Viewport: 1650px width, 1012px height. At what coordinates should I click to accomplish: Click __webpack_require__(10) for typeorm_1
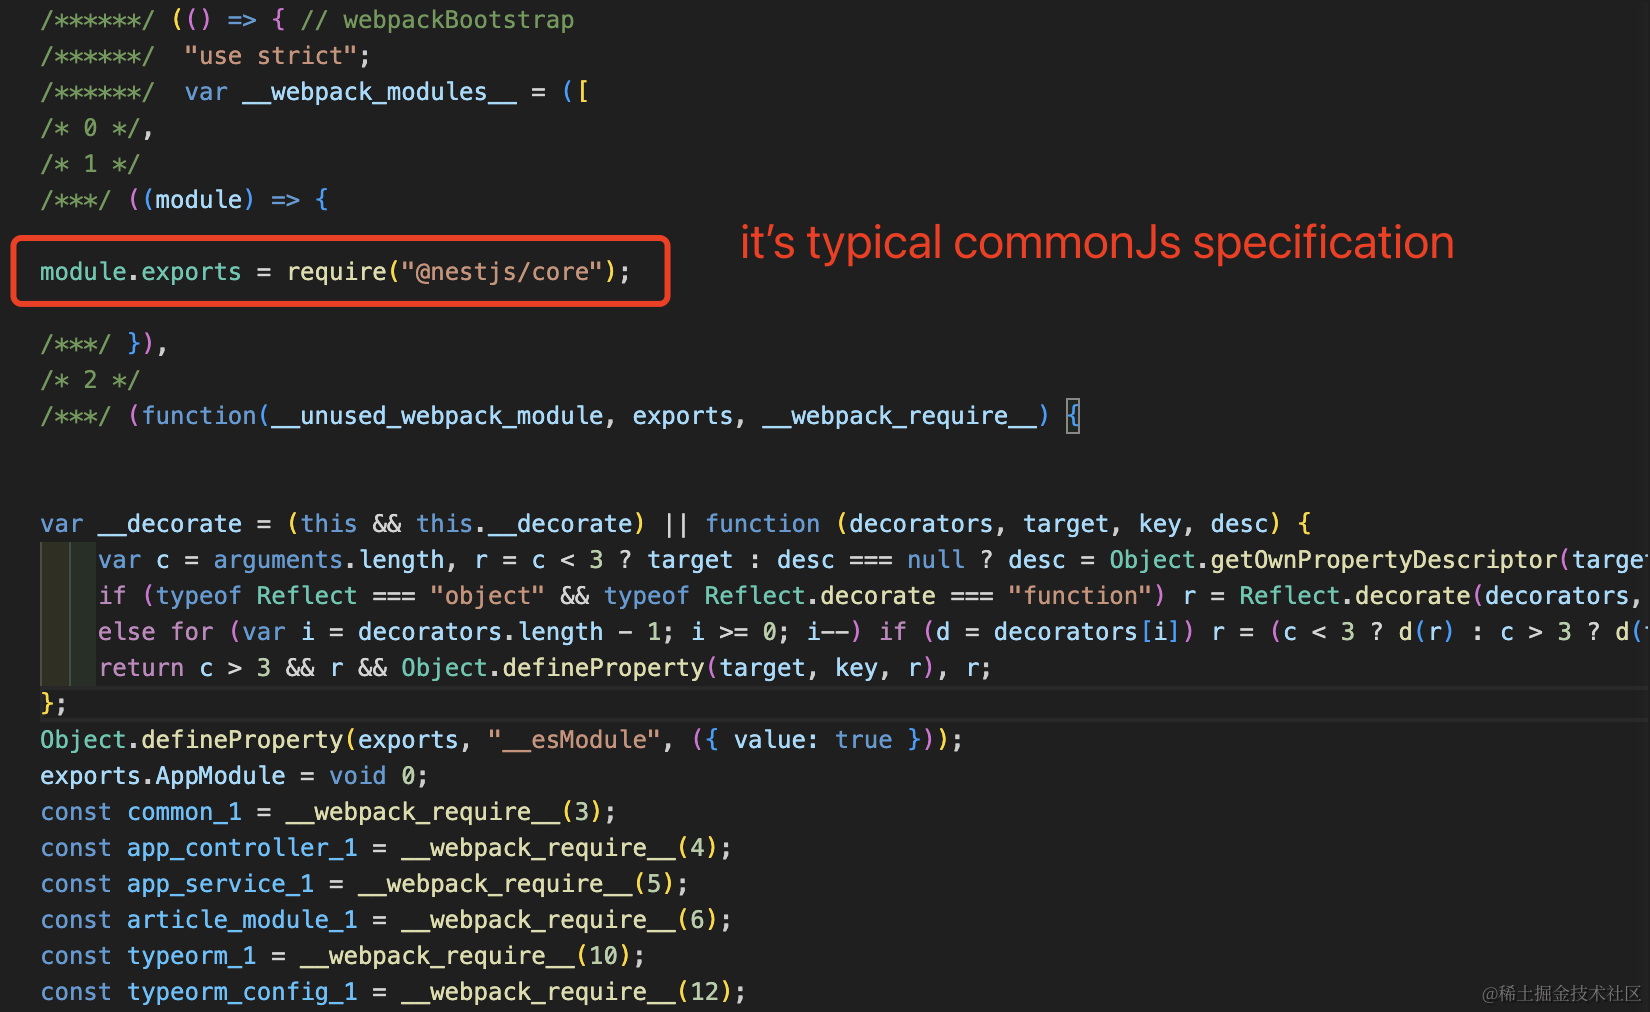tap(466, 956)
